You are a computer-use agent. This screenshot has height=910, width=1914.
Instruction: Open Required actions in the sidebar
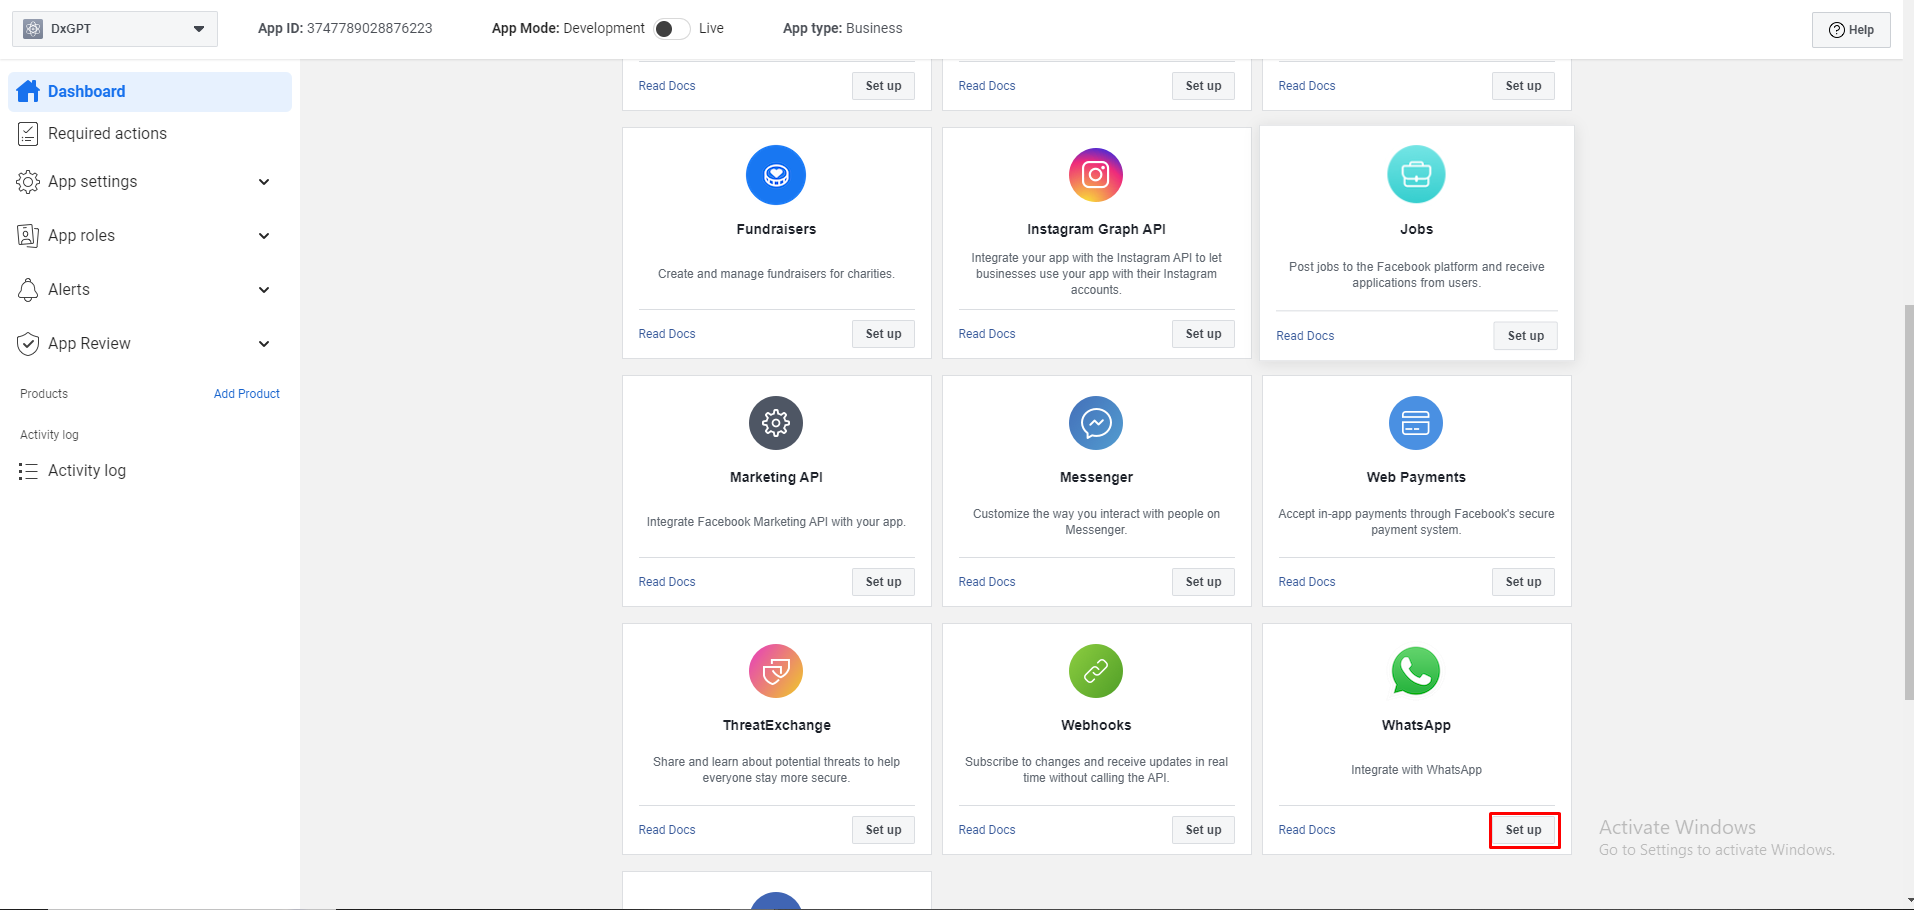pos(107,134)
